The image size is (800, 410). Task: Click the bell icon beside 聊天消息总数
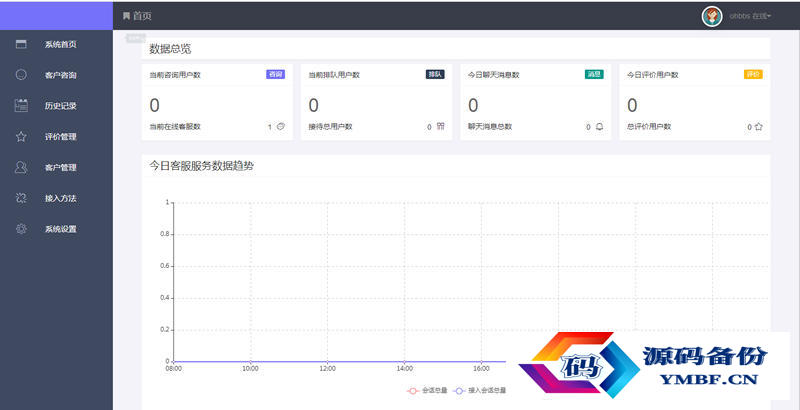coord(599,126)
